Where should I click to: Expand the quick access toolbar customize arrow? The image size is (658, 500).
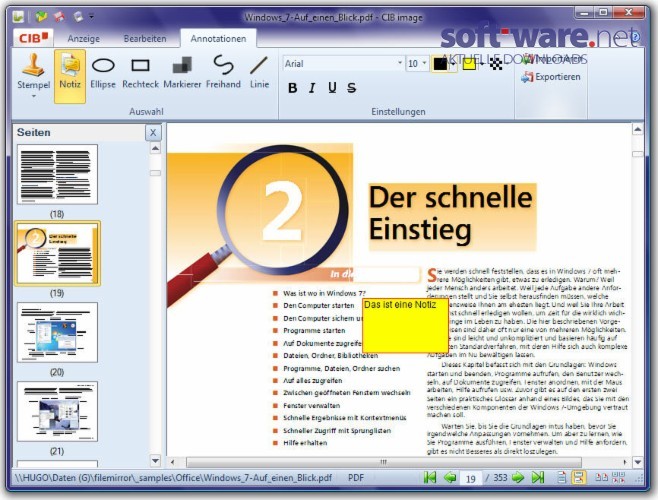point(91,17)
